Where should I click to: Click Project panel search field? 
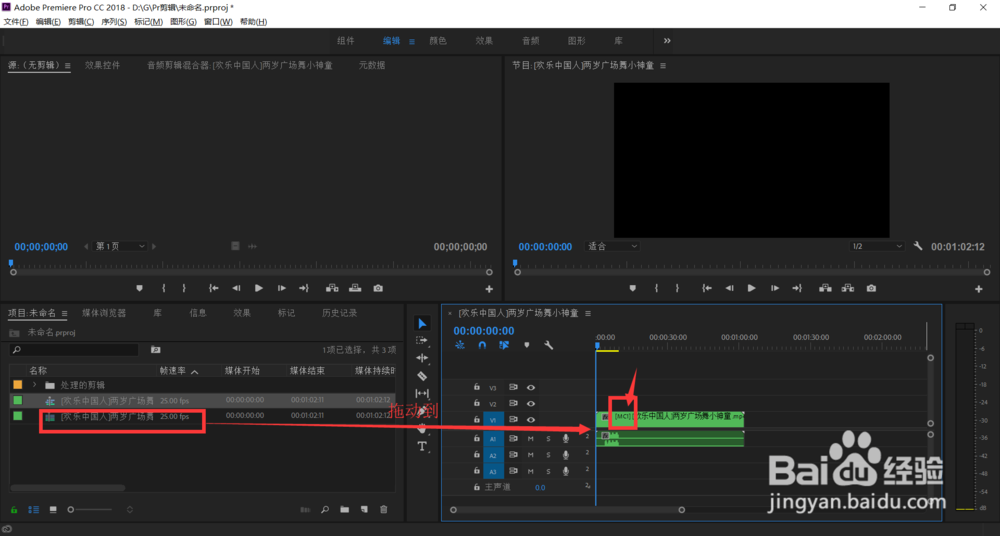tap(74, 350)
